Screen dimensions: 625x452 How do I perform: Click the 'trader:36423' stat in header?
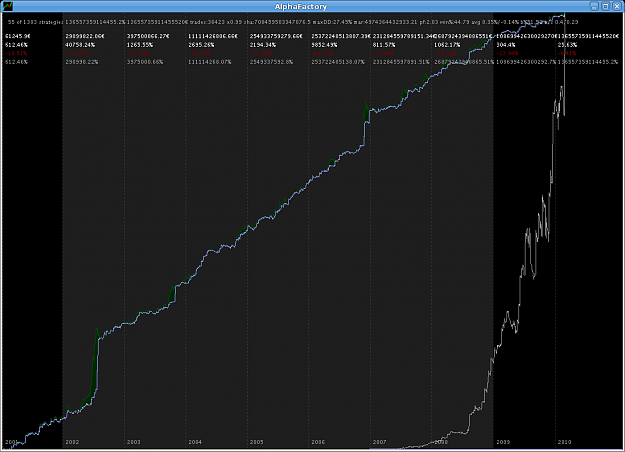tap(207, 22)
